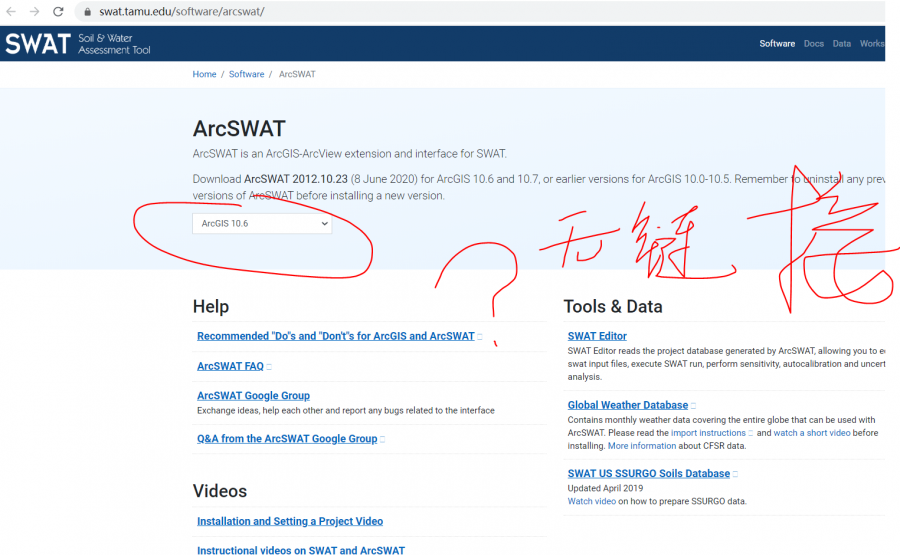
Task: Open SWAT US SSURGO Soils Database link
Action: [x=649, y=474]
